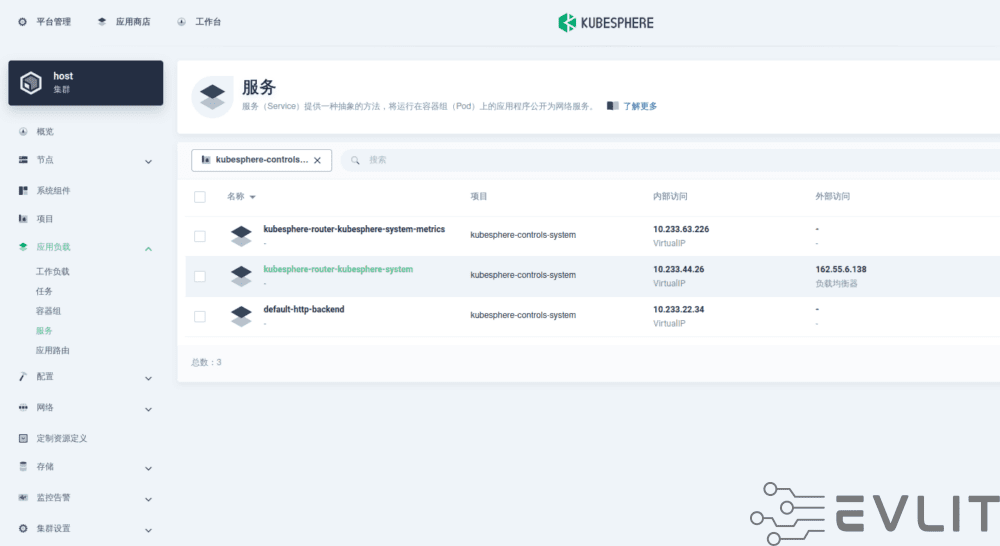Open 应用路由 in the sidebar
Image resolution: width=1000 pixels, height=546 pixels.
(x=52, y=350)
